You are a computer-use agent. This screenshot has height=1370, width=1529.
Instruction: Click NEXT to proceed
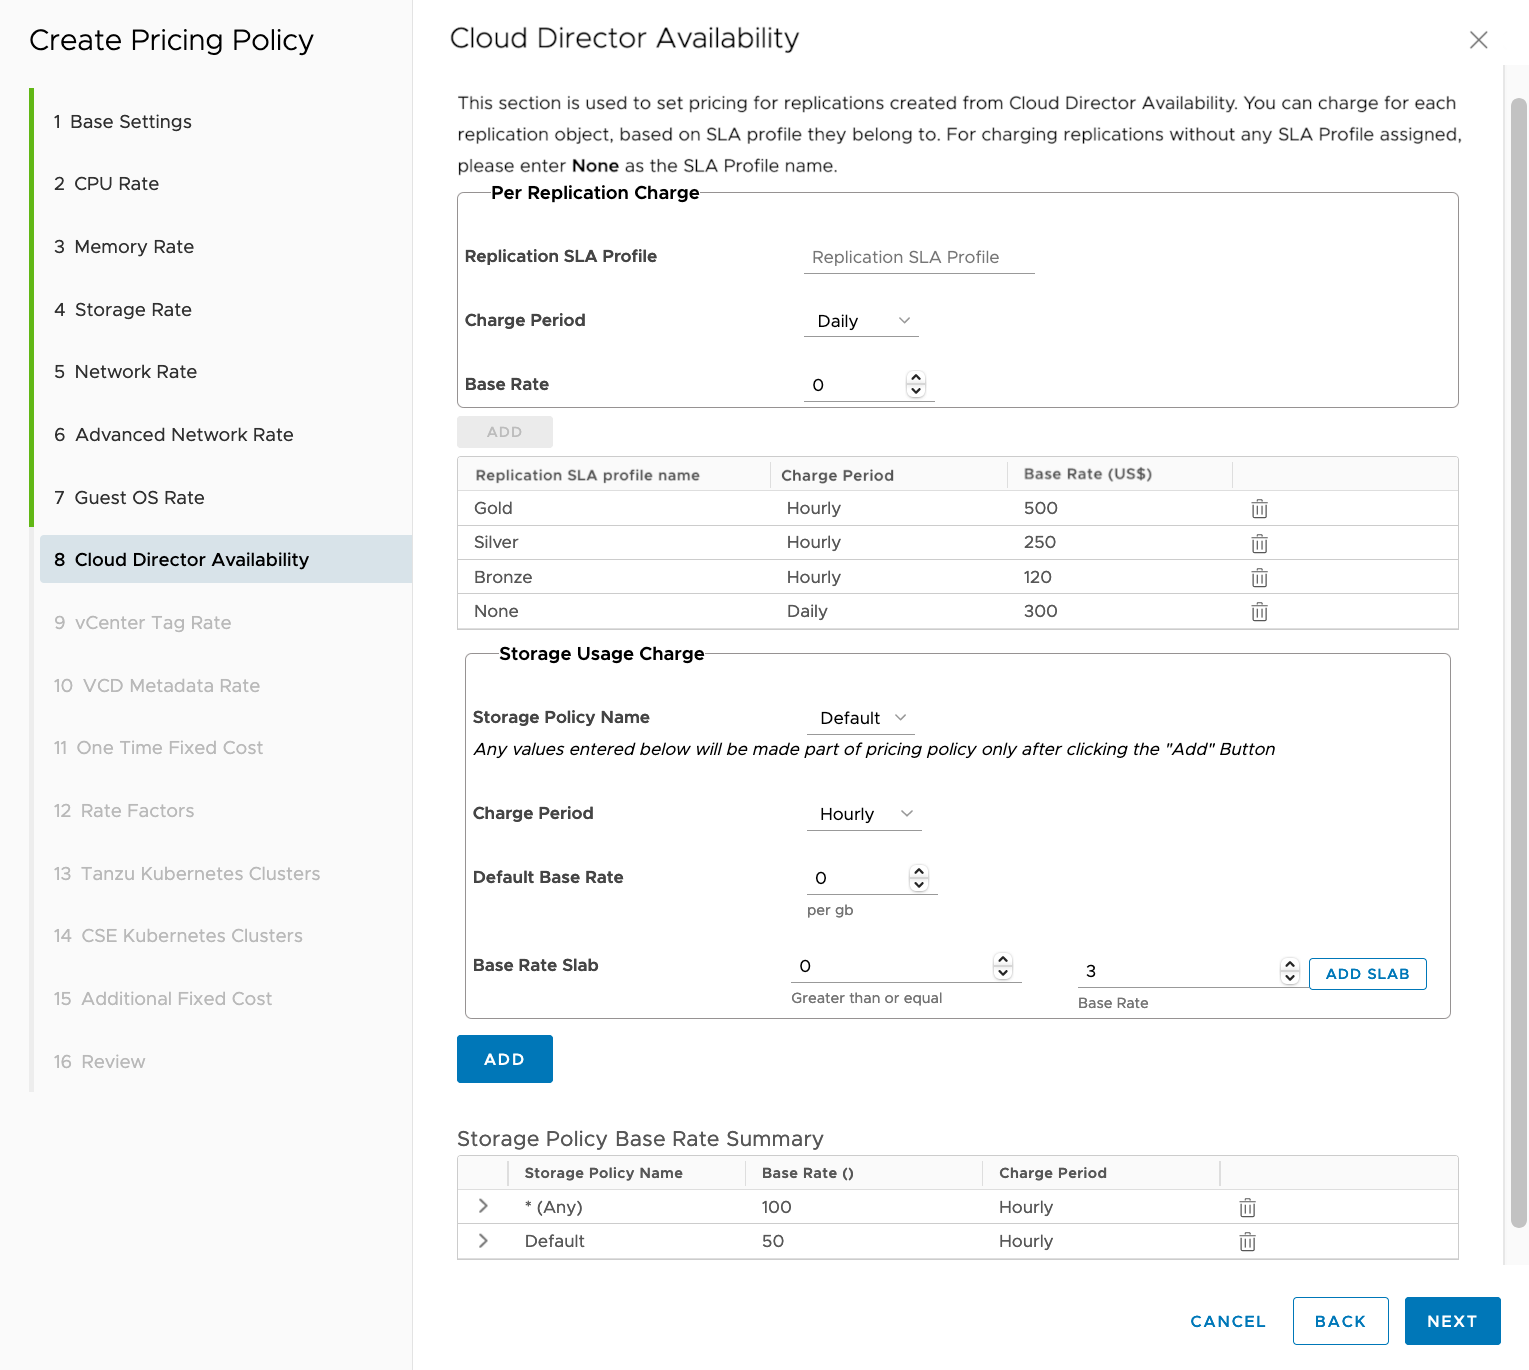[1452, 1321]
